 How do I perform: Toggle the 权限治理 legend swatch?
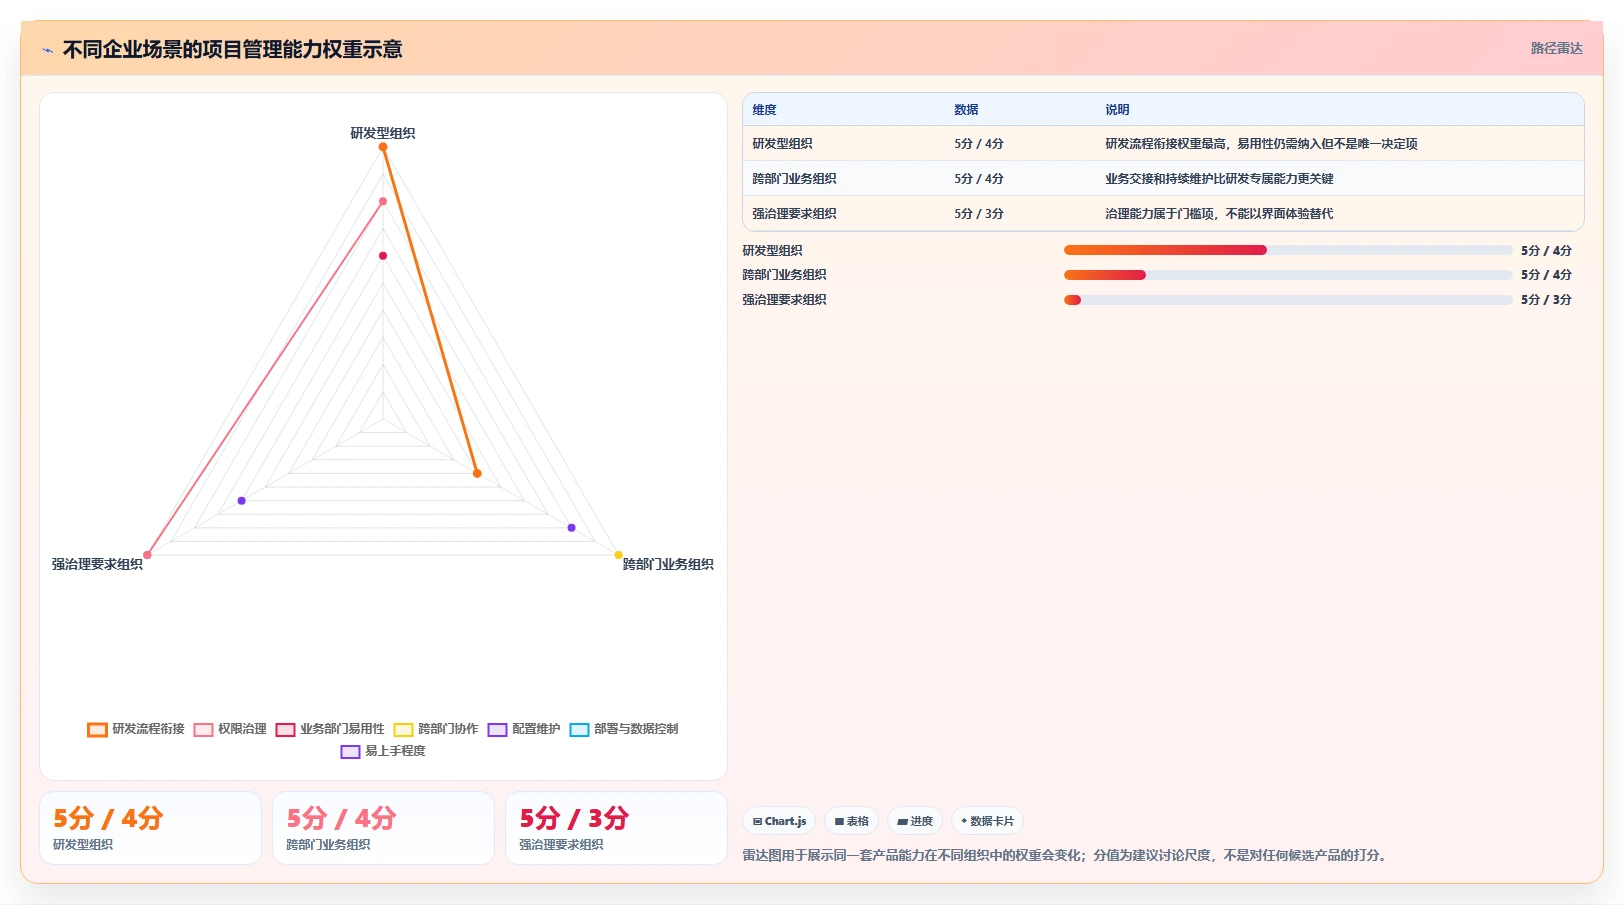pyautogui.click(x=203, y=729)
